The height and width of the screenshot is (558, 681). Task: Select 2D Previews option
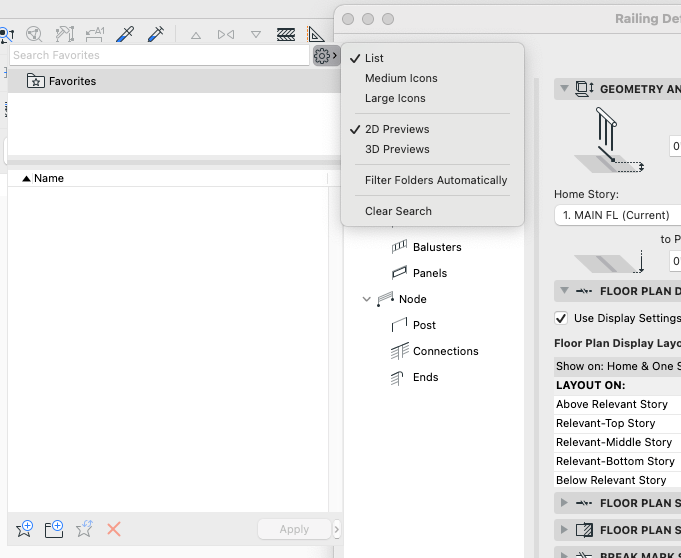[x=397, y=129]
